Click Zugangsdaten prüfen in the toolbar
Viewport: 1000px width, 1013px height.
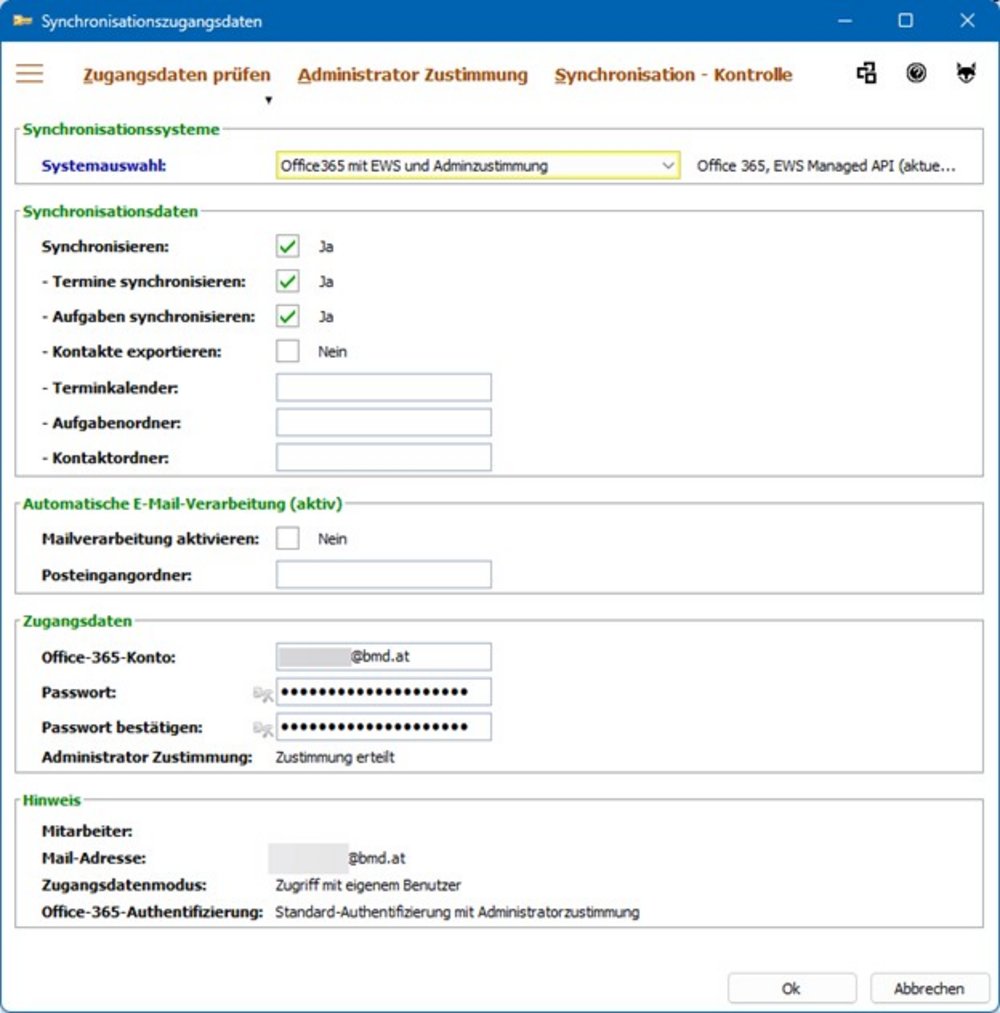[x=176, y=75]
